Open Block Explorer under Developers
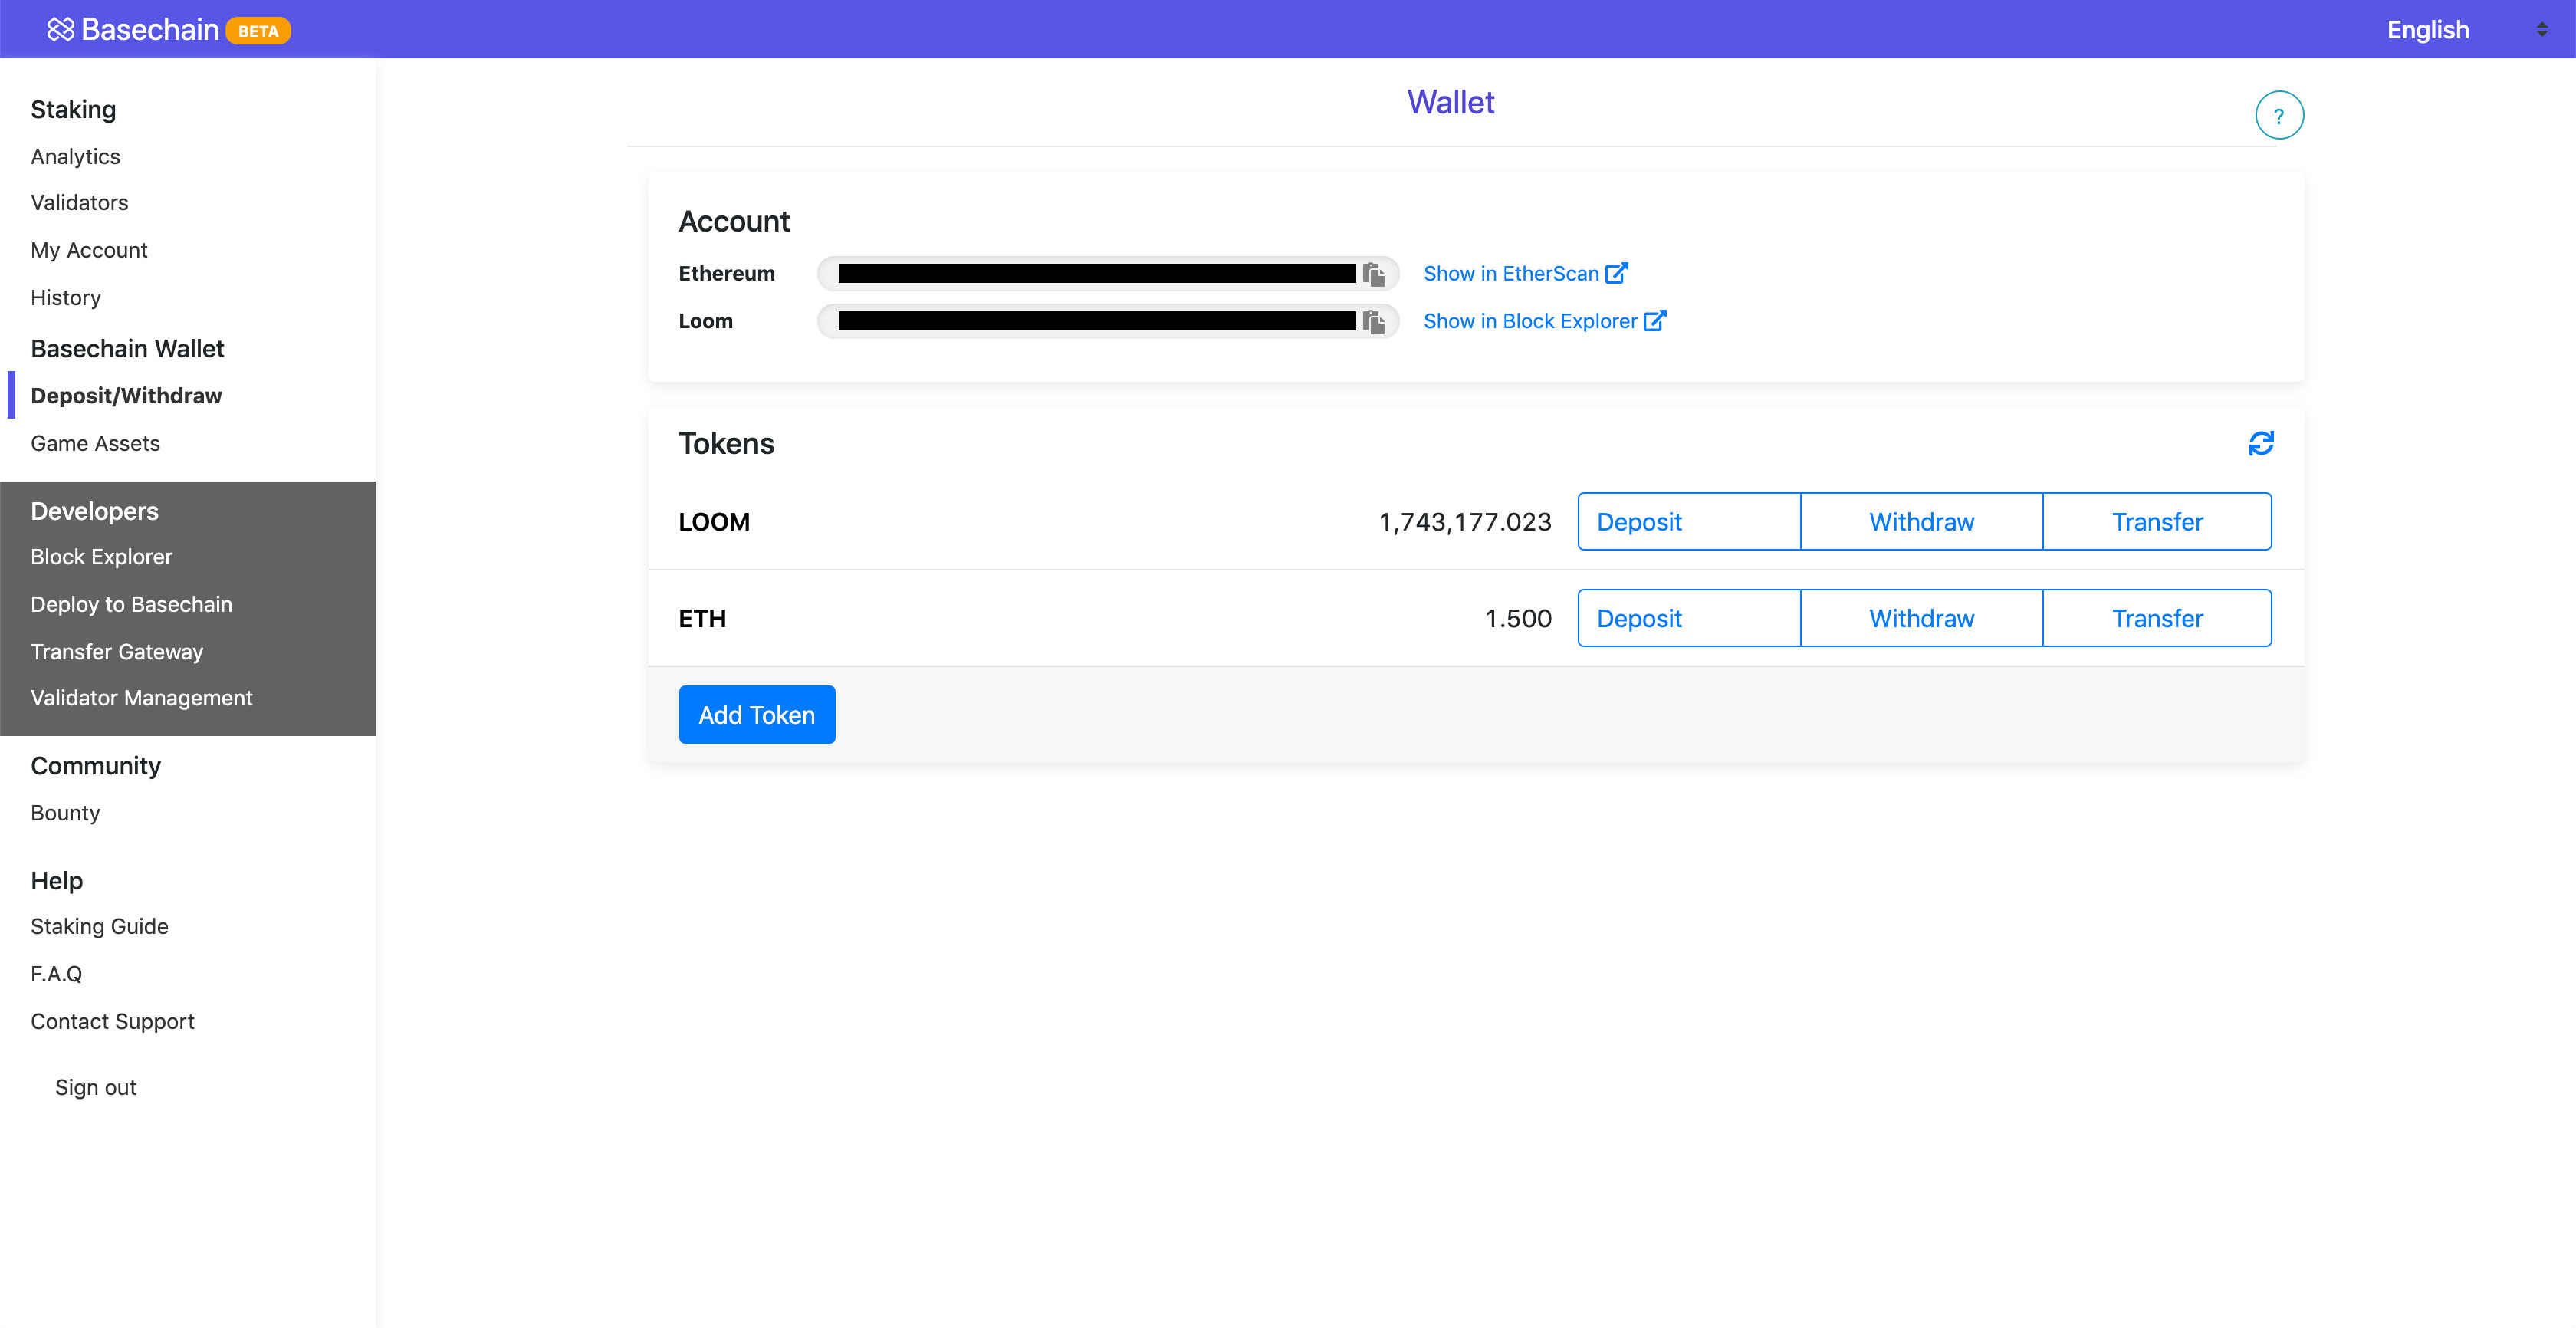 coord(101,557)
